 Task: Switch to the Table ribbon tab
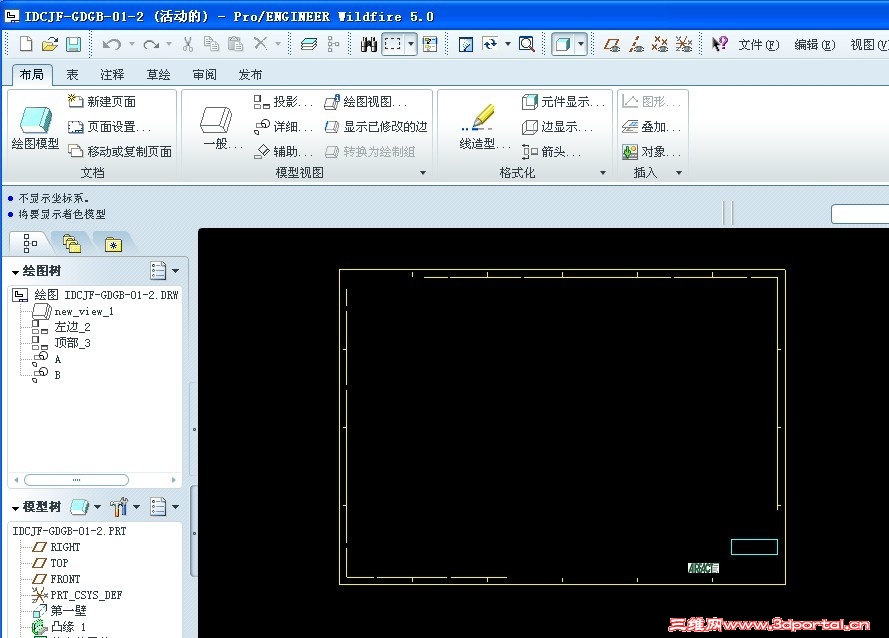(72, 74)
